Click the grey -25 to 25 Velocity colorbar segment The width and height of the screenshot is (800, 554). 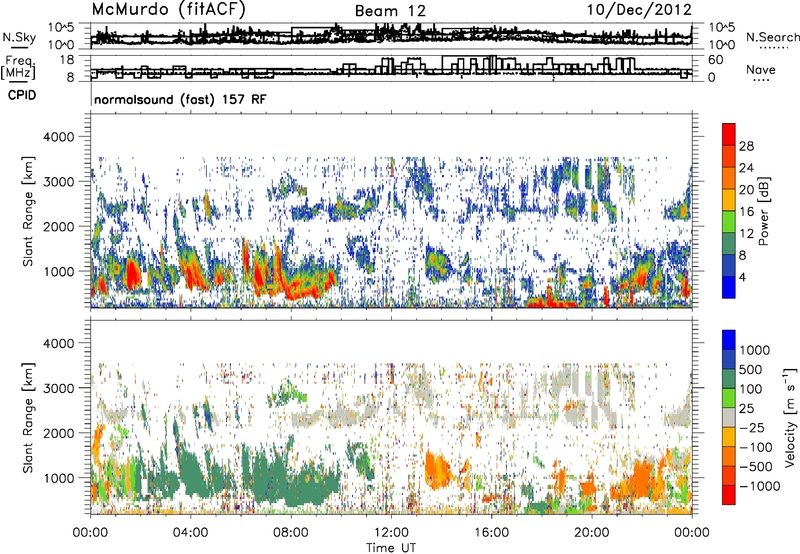[729, 418]
